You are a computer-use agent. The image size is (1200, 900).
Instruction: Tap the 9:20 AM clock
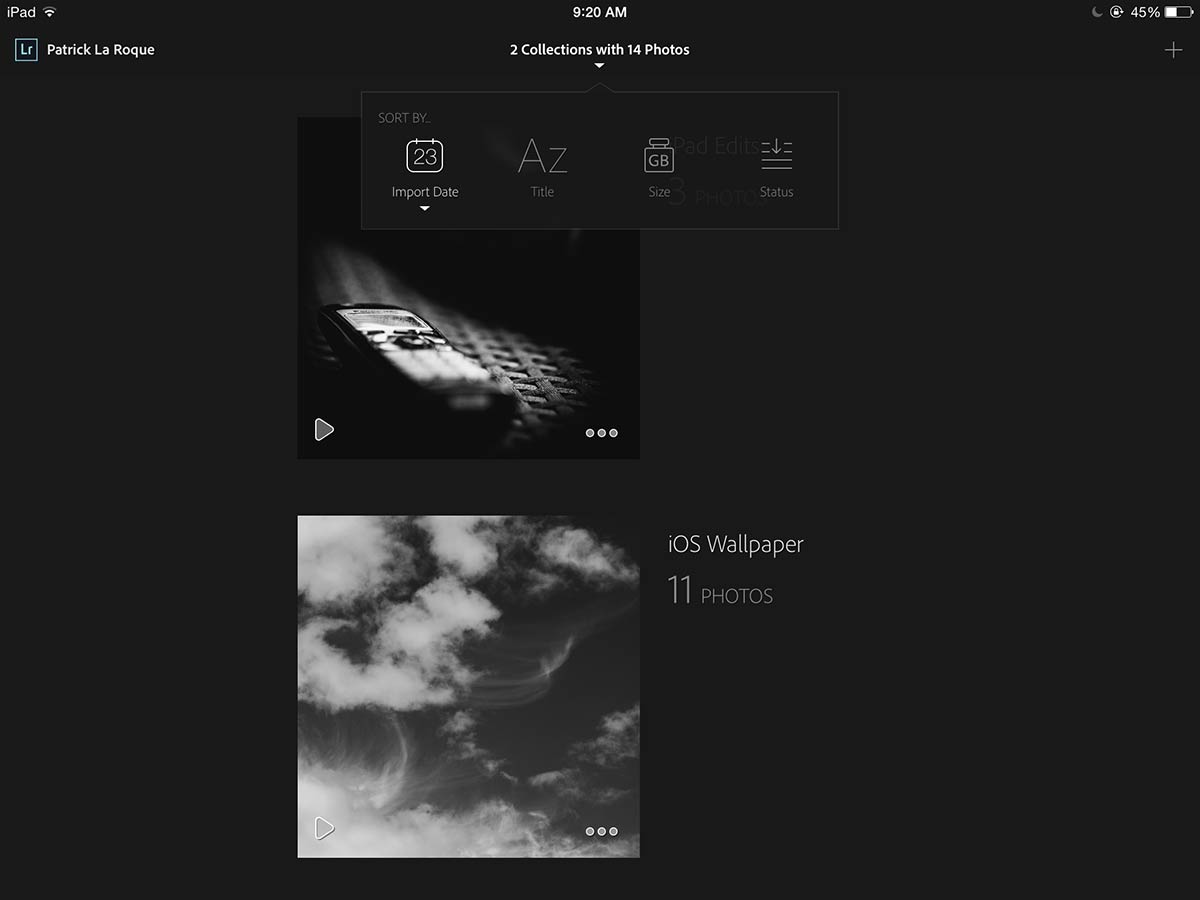tap(600, 12)
